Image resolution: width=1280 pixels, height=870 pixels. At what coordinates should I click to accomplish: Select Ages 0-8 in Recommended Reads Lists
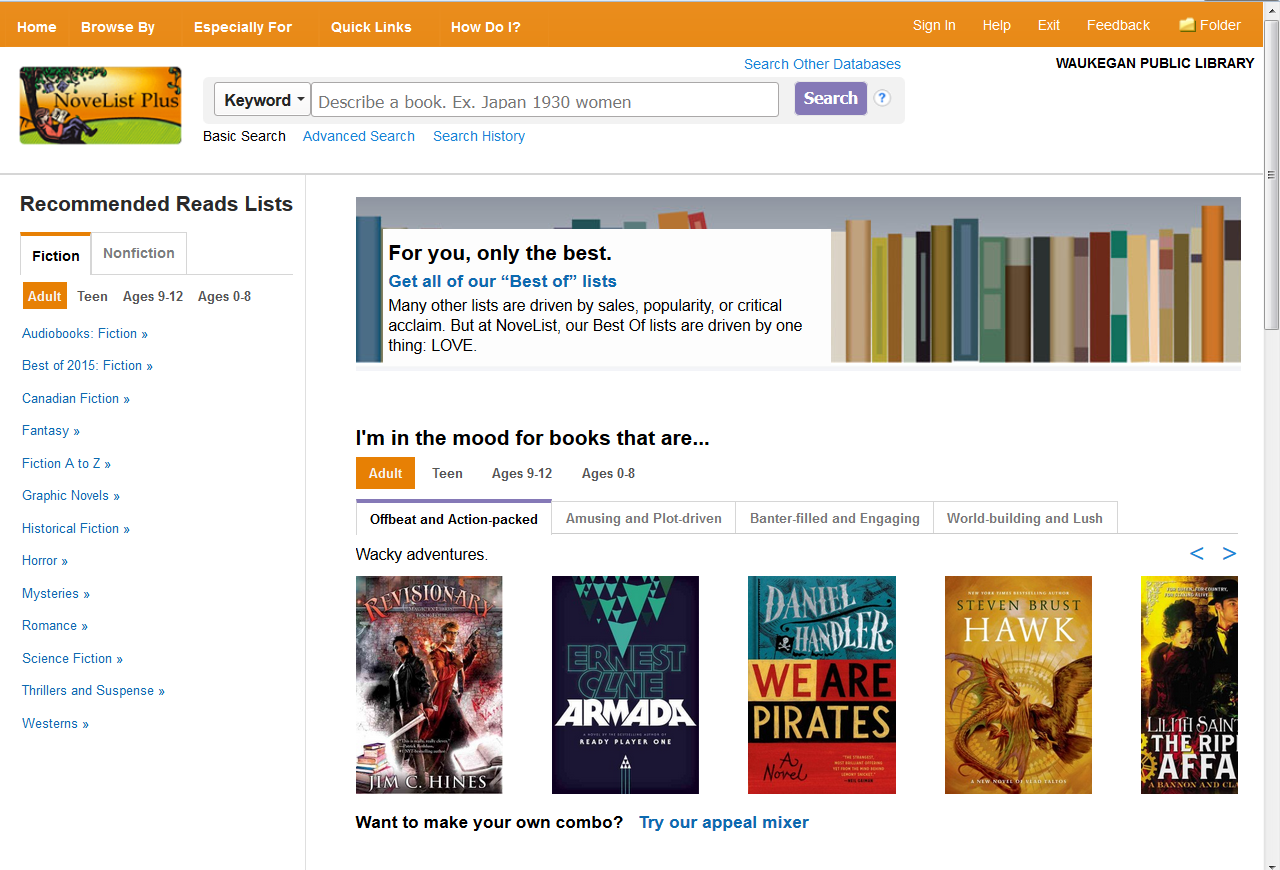click(224, 296)
